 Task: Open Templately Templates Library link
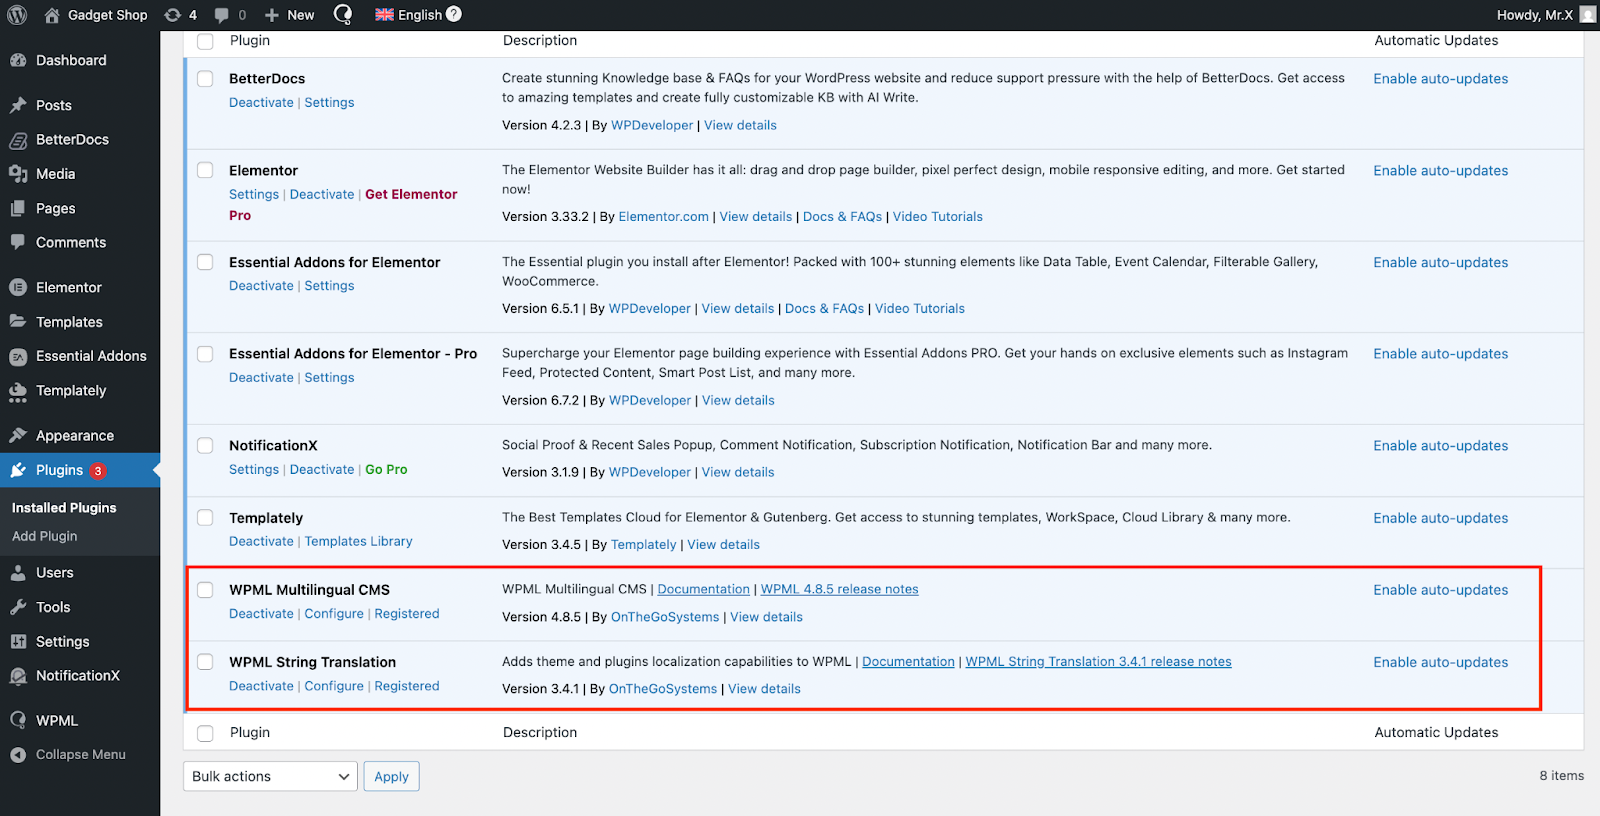358,541
